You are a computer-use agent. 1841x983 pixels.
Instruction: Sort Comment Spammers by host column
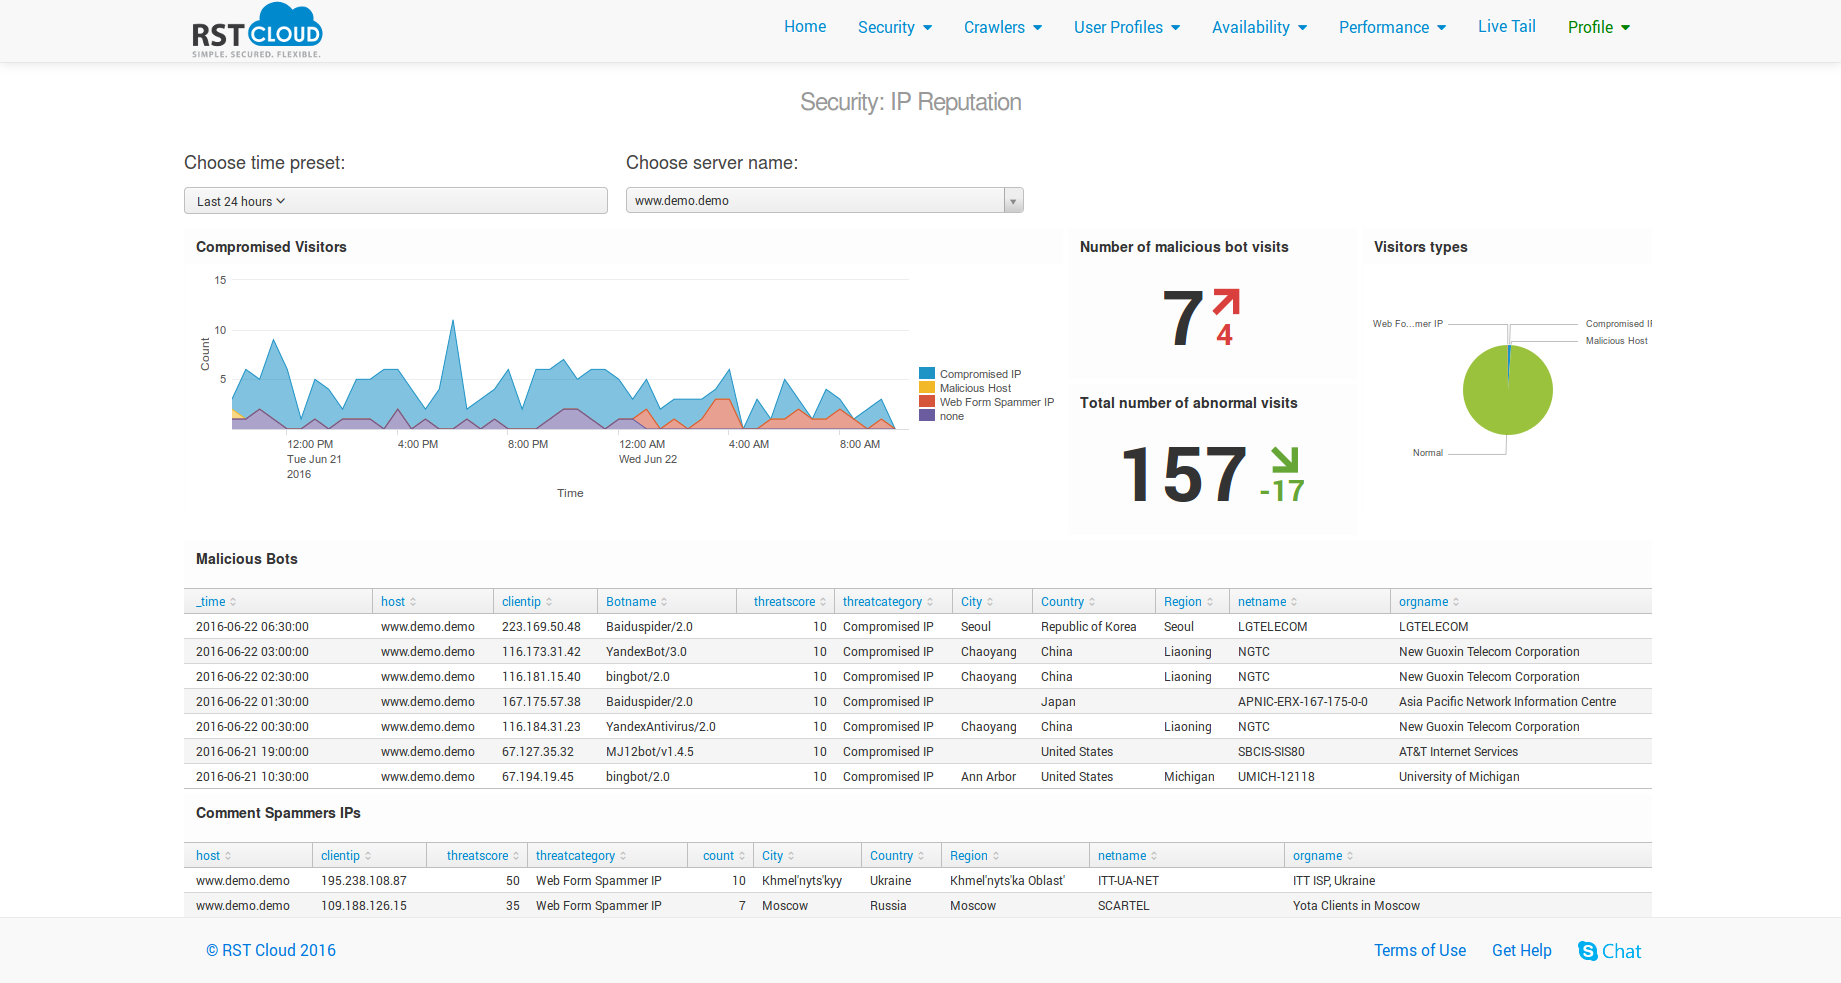[x=213, y=856]
